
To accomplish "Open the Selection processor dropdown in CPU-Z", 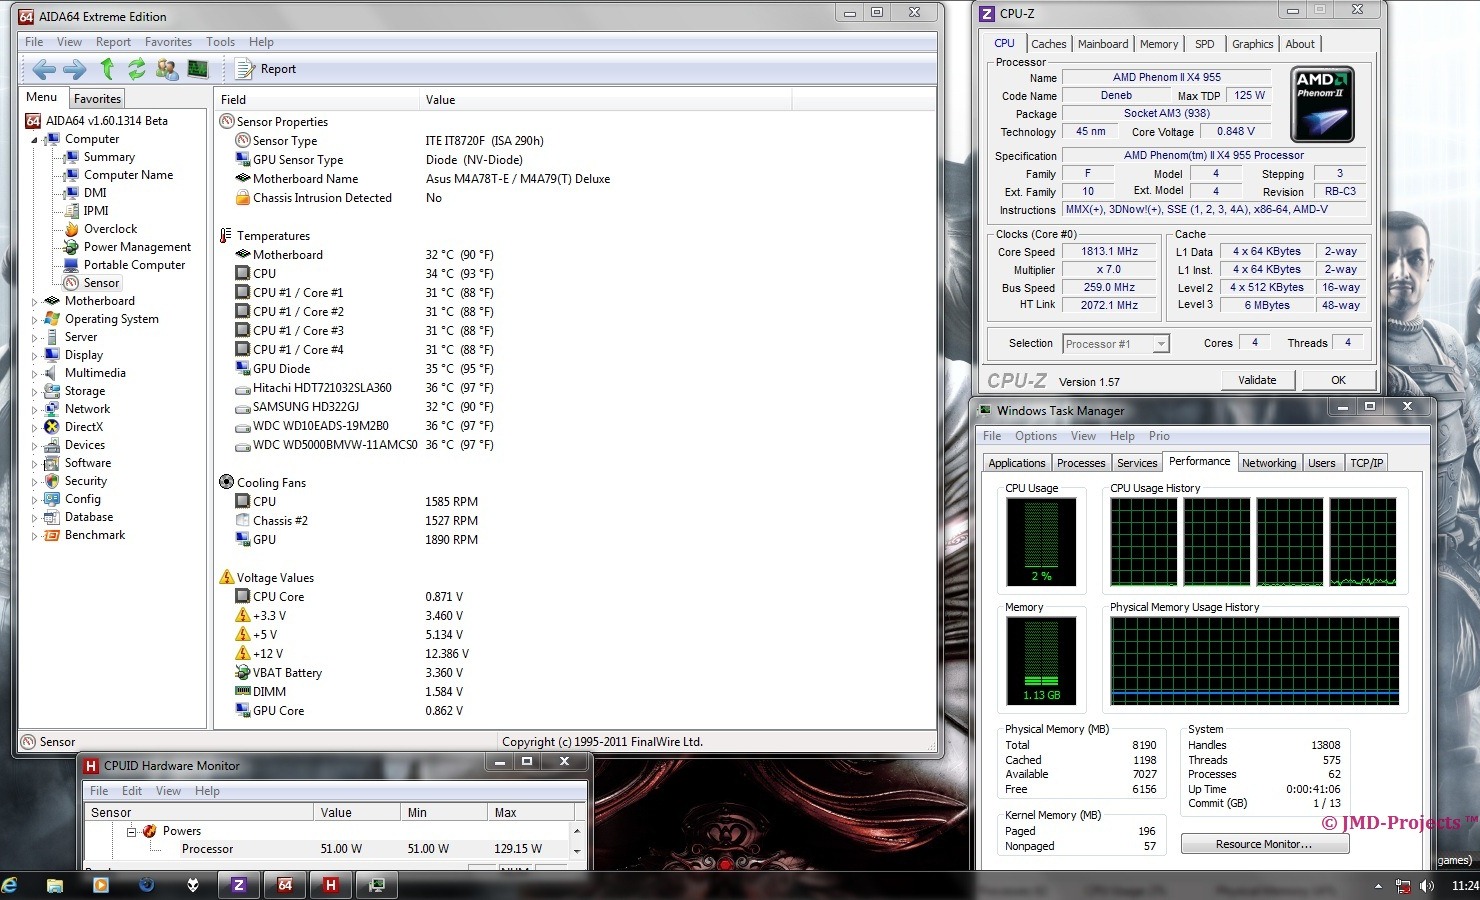I will pyautogui.click(x=1161, y=344).
